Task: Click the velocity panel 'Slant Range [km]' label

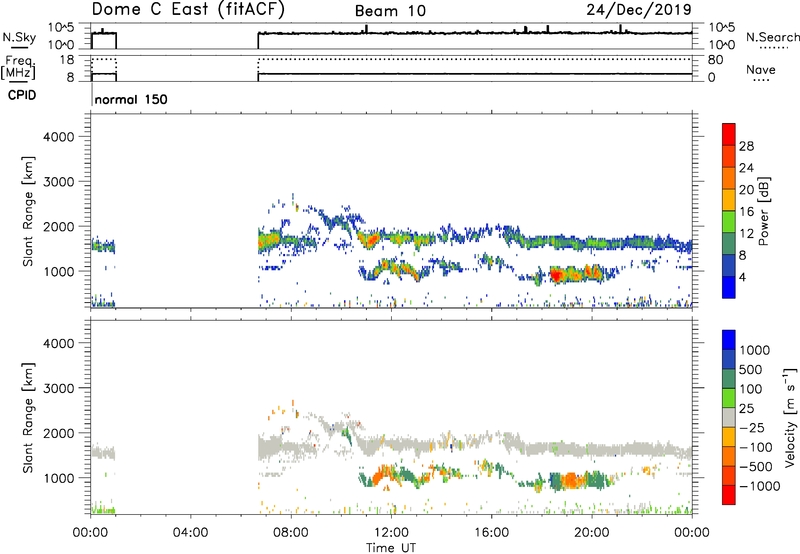Action: point(28,417)
